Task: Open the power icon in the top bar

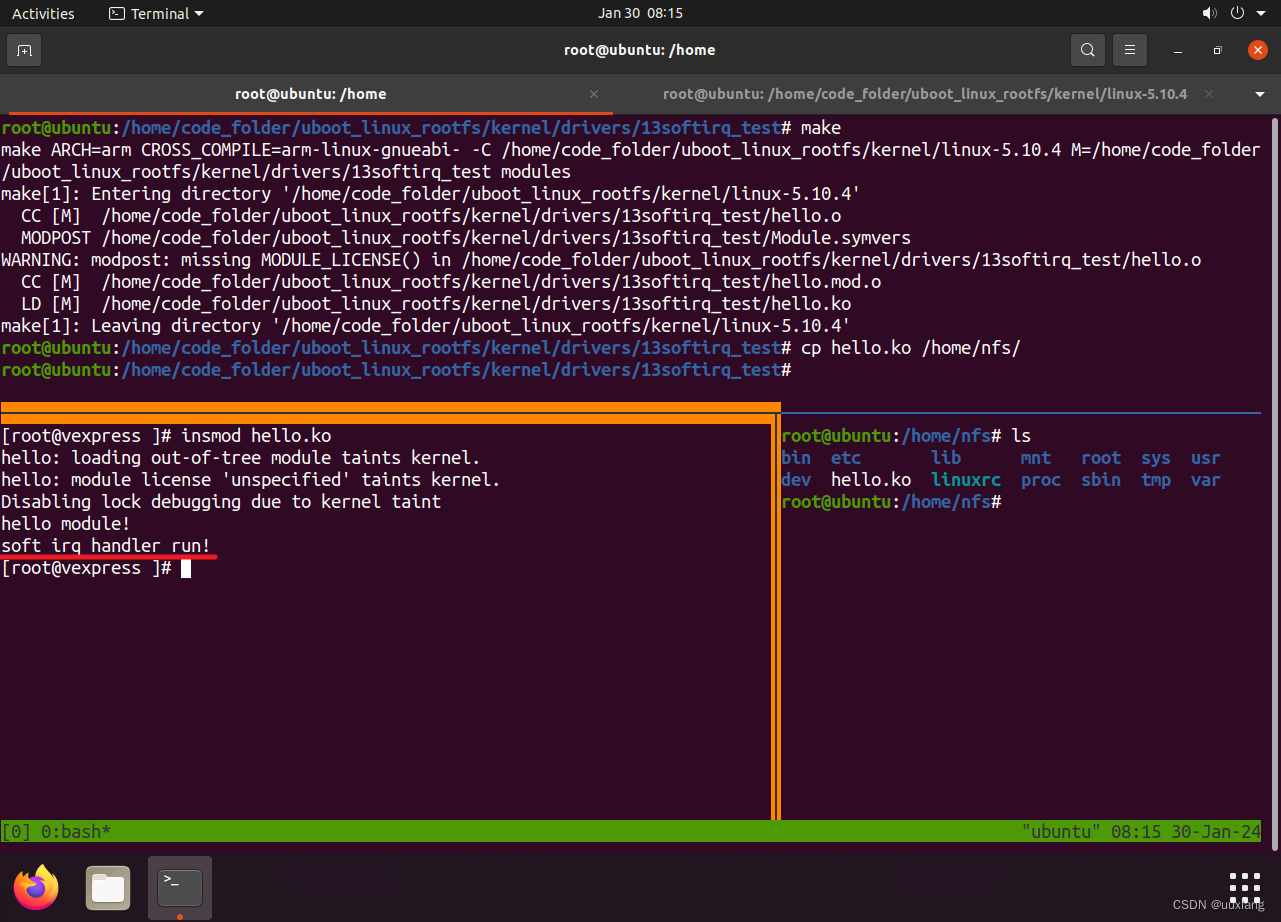Action: pyautogui.click(x=1237, y=13)
